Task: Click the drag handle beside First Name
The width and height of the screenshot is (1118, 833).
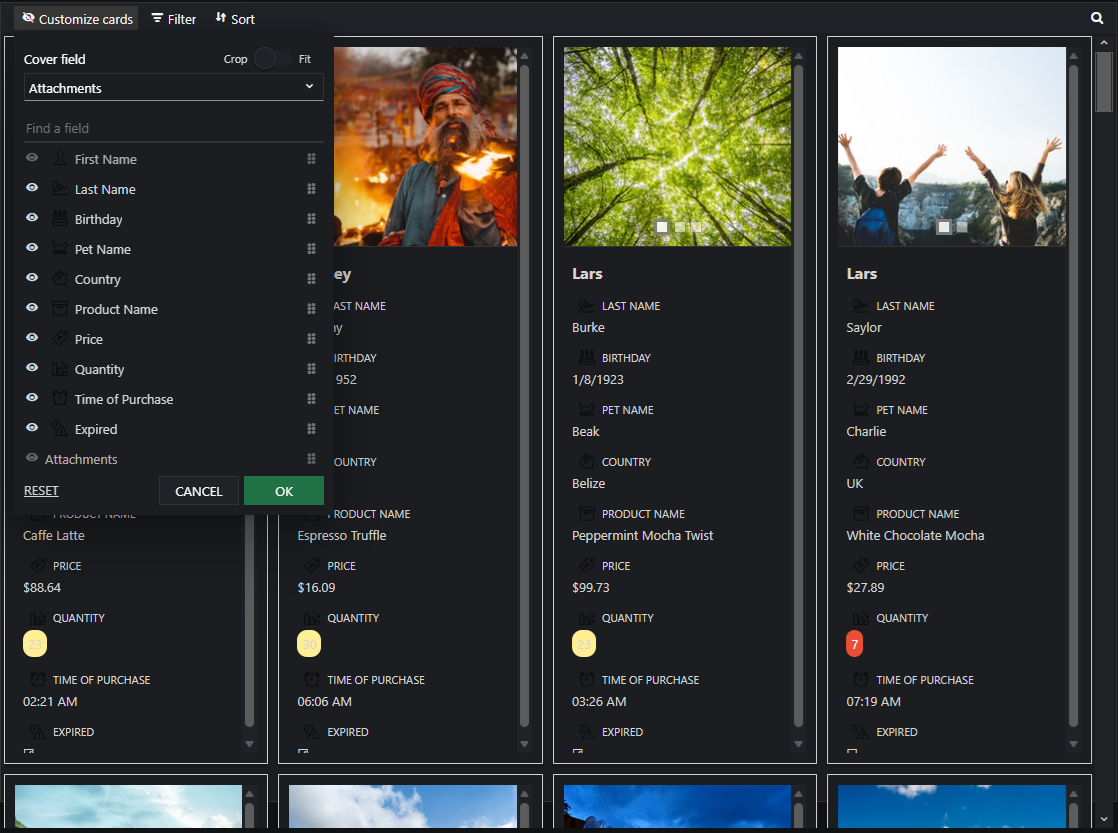Action: tap(312, 159)
